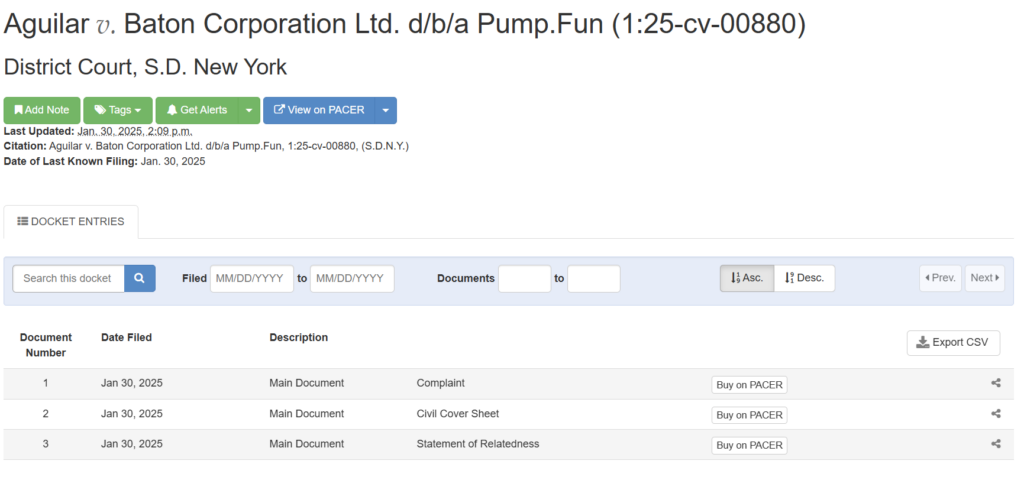Click the Citation line text
The width and height of the screenshot is (1024, 490).
pos(206,146)
